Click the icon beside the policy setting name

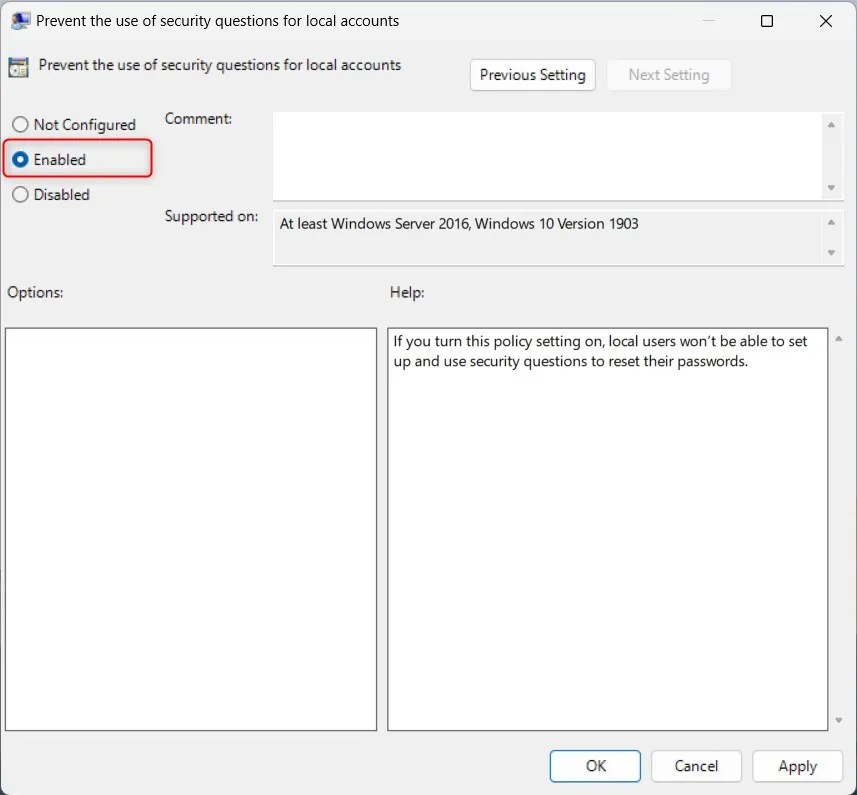[x=18, y=65]
